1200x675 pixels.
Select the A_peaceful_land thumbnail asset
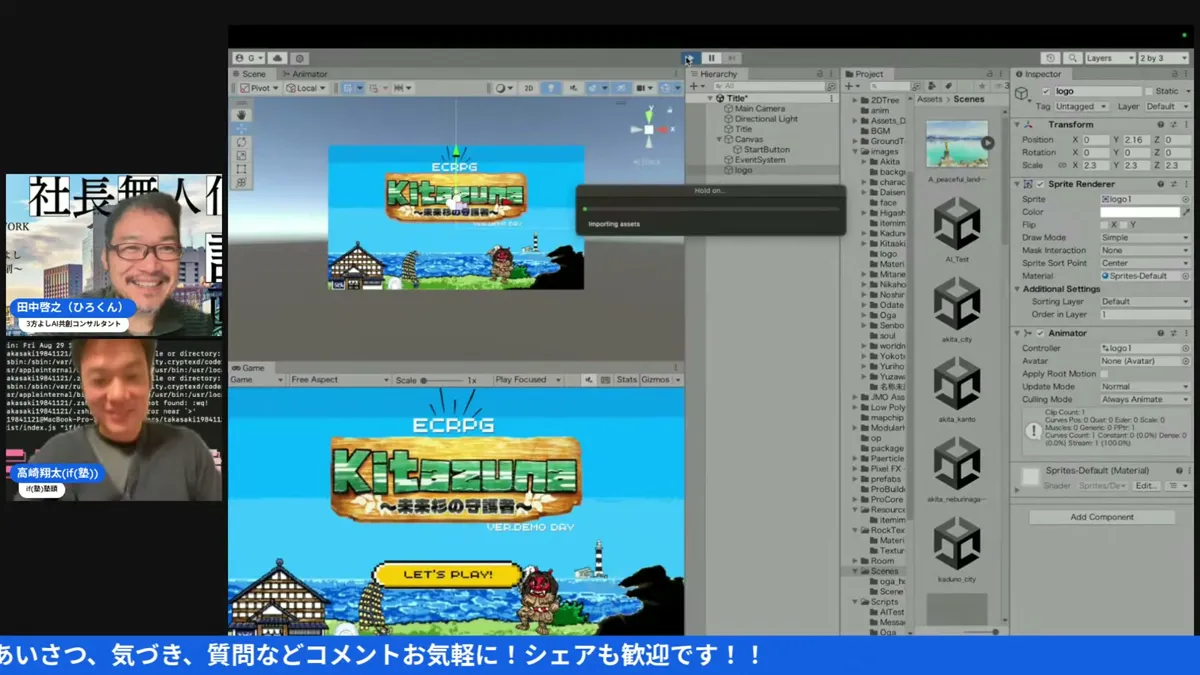point(957,150)
